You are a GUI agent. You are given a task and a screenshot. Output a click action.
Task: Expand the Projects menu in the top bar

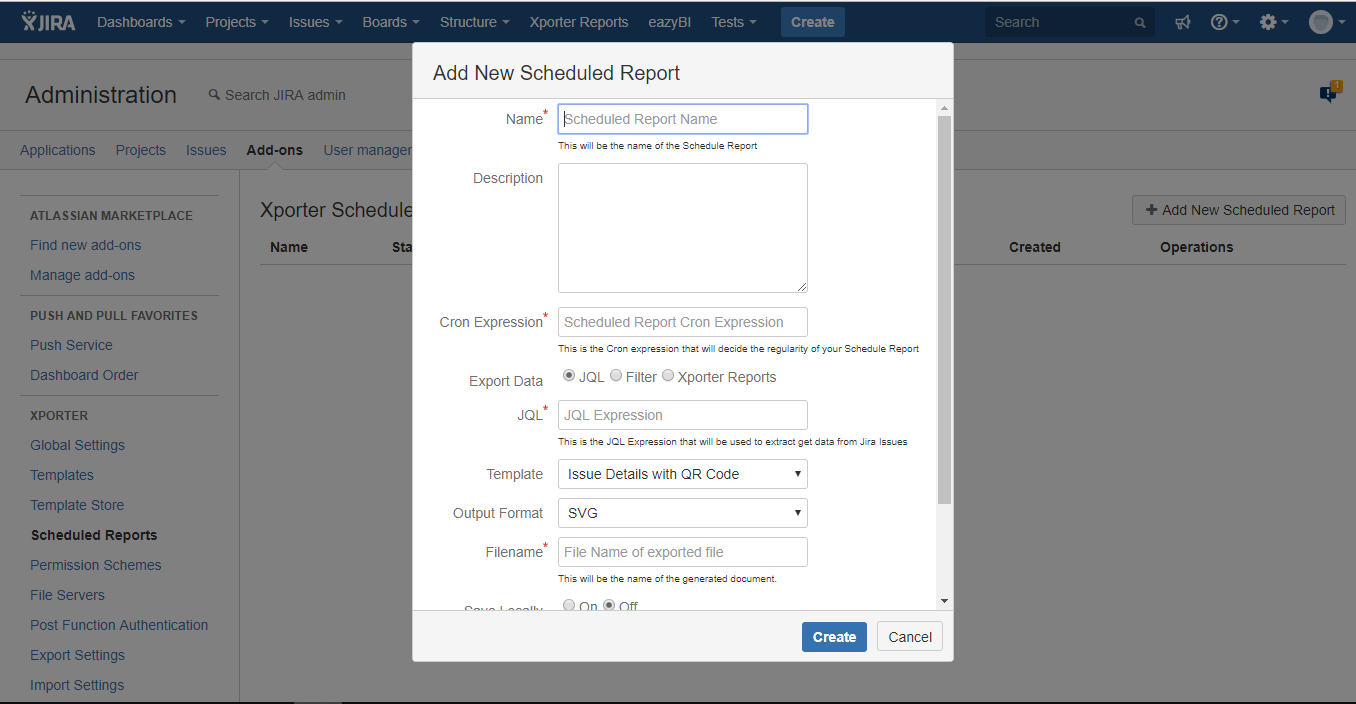point(238,22)
